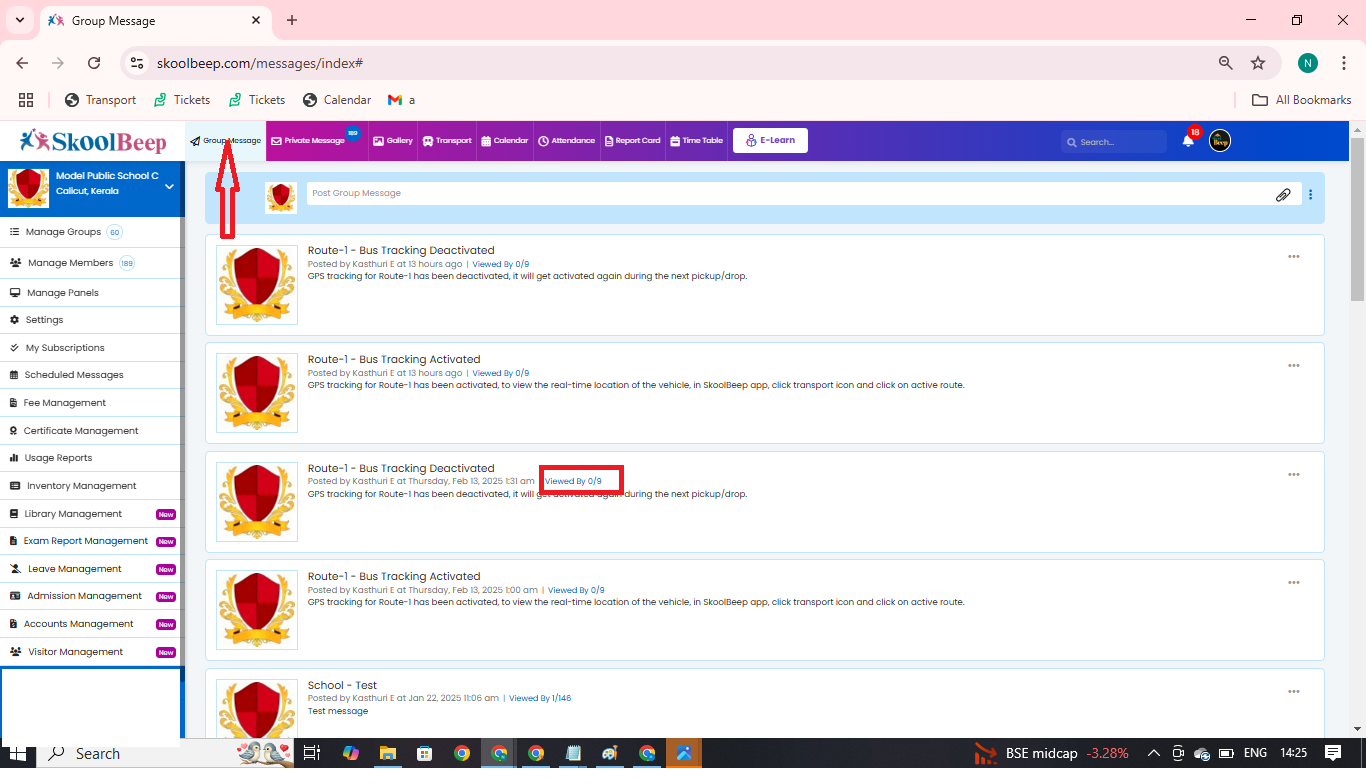The height and width of the screenshot is (784, 1366).
Task: Open options menu for School - Test post
Action: point(1294,692)
